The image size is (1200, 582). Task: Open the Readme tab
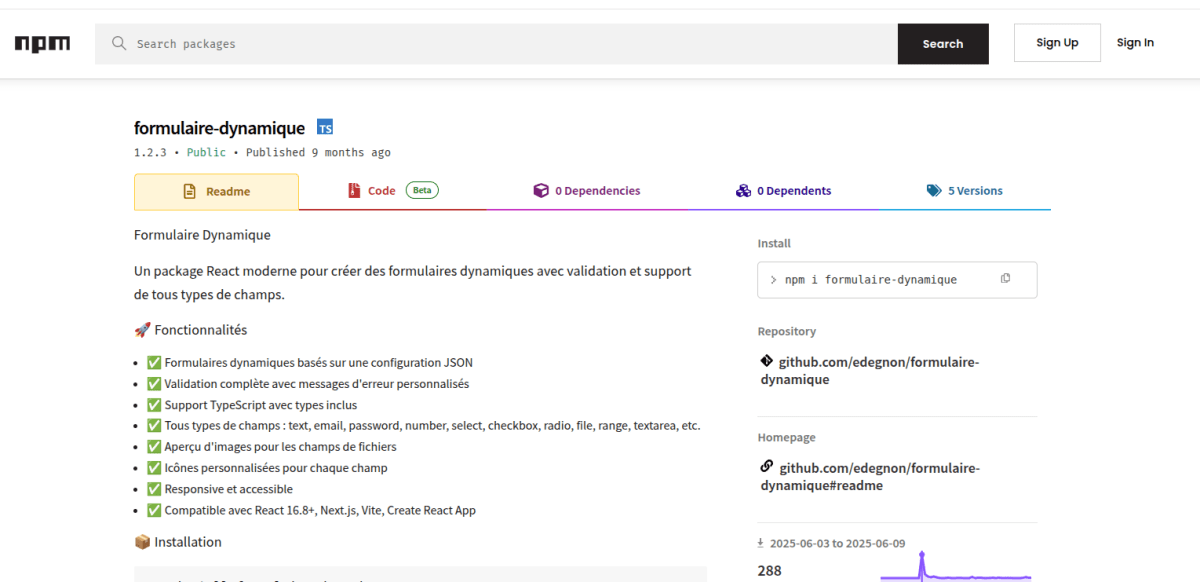216,192
